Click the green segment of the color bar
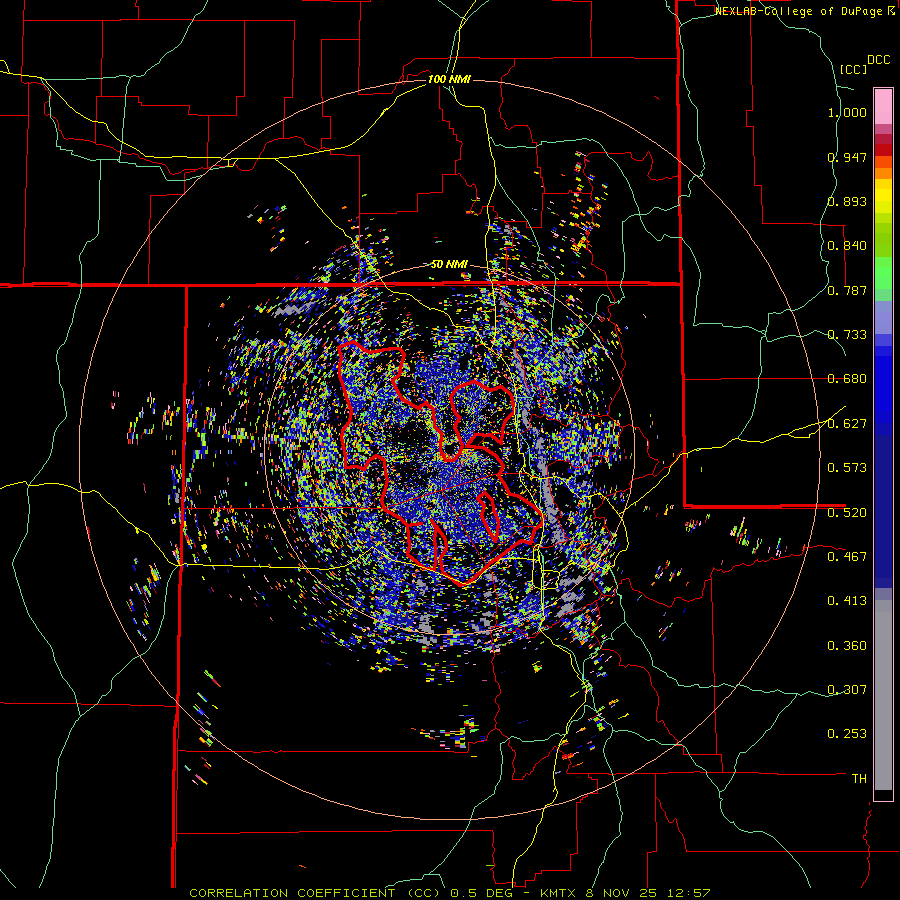 [883, 273]
